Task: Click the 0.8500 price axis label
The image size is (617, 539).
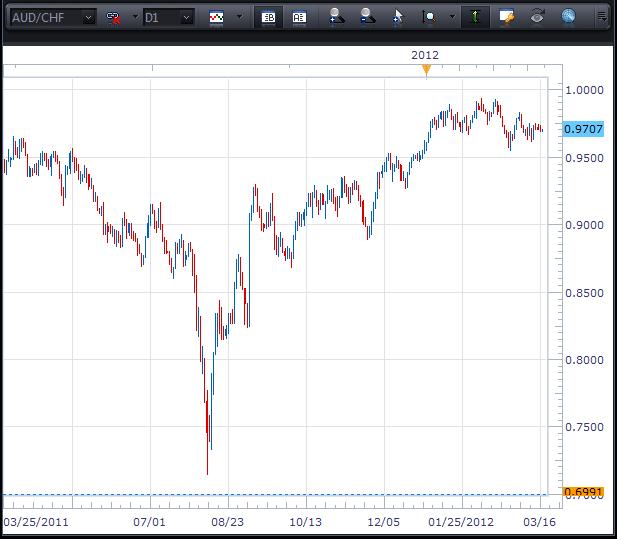Action: coord(584,293)
